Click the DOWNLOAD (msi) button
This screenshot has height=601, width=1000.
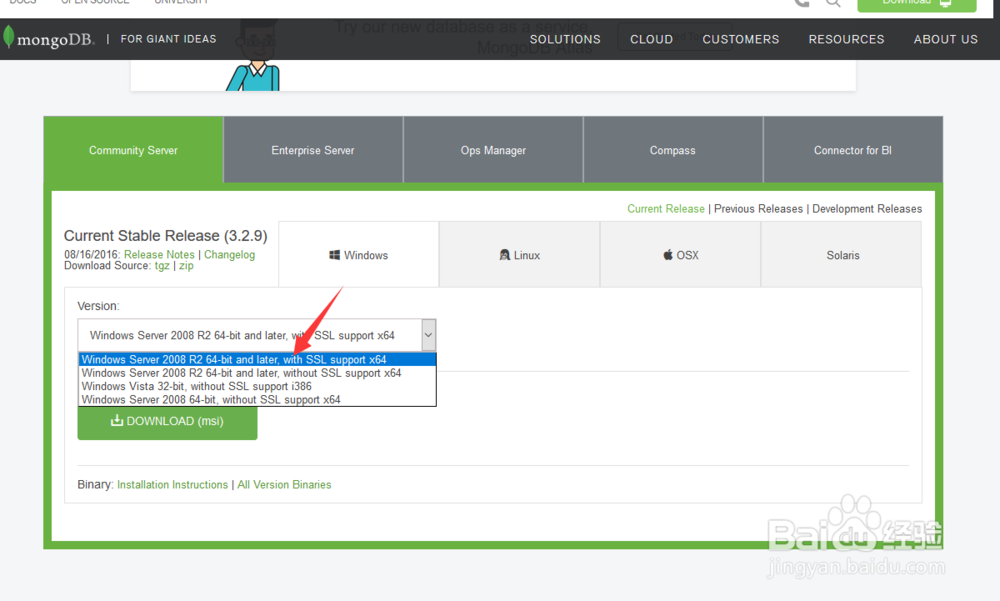167,422
